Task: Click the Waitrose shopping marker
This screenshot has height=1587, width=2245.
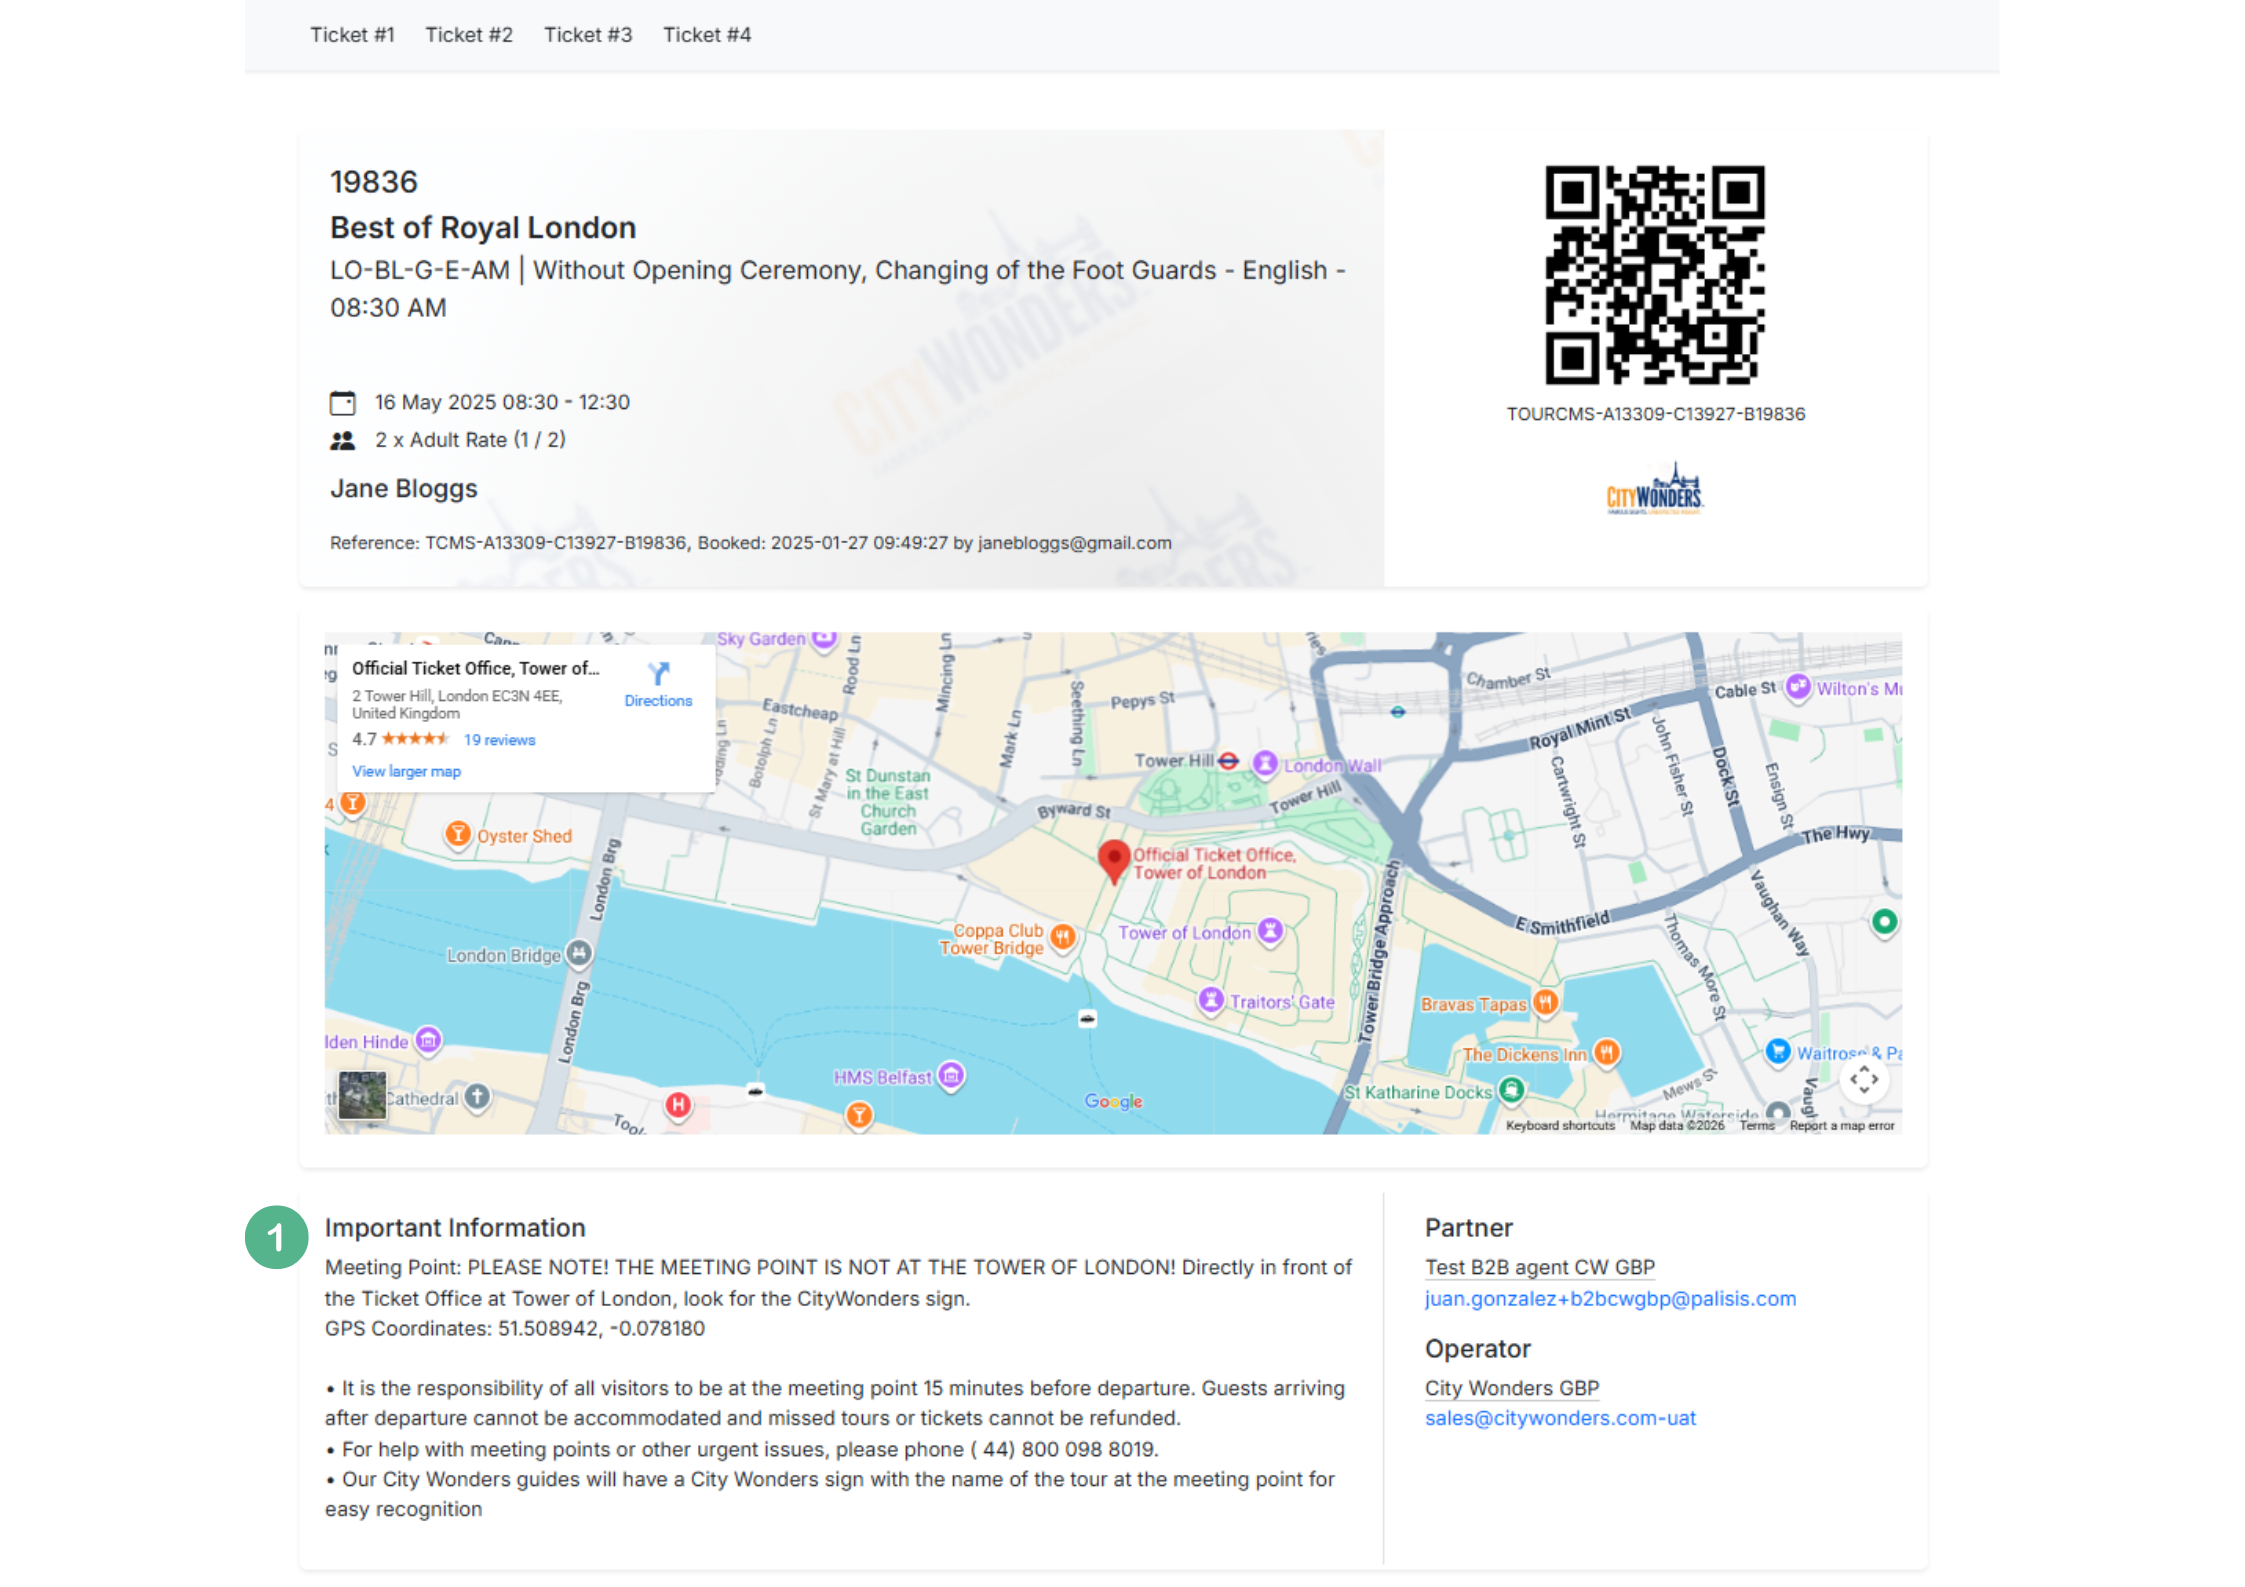Action: (1778, 1051)
